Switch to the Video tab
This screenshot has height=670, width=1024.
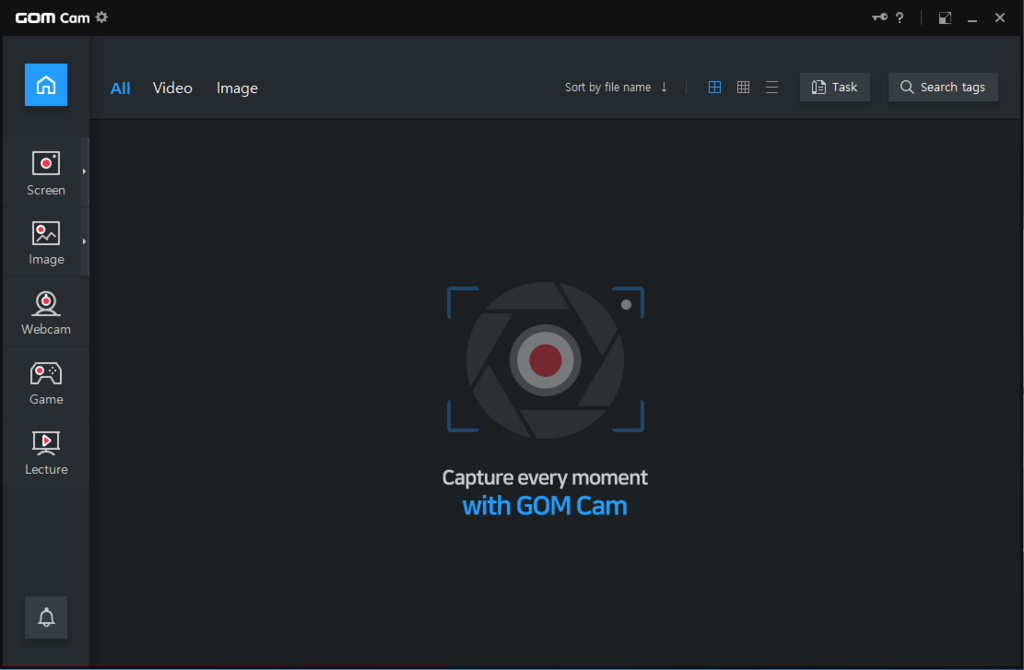point(172,88)
